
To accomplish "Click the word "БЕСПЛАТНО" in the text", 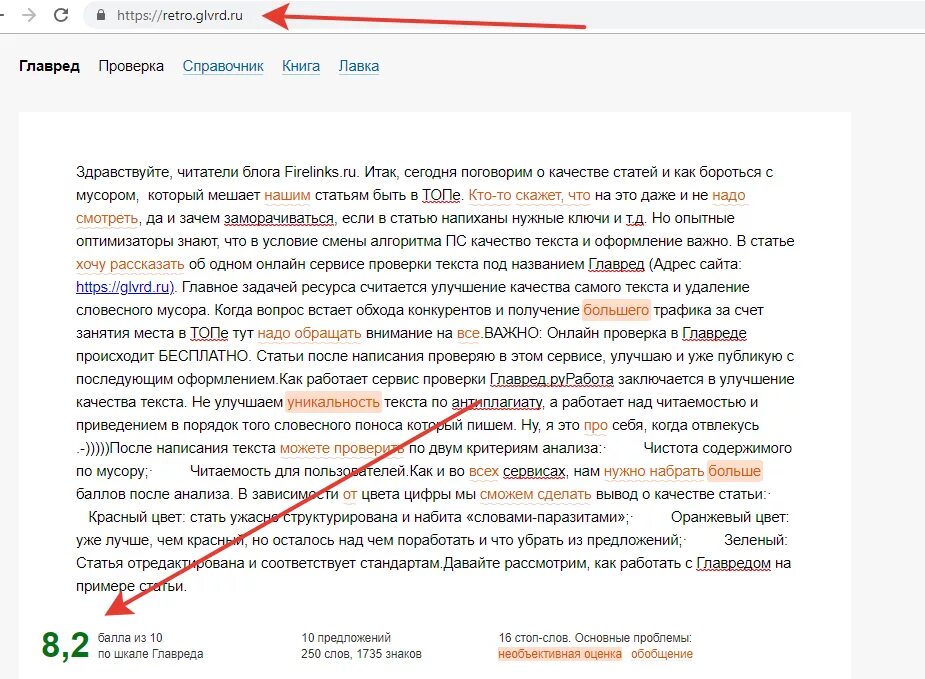I will (203, 356).
